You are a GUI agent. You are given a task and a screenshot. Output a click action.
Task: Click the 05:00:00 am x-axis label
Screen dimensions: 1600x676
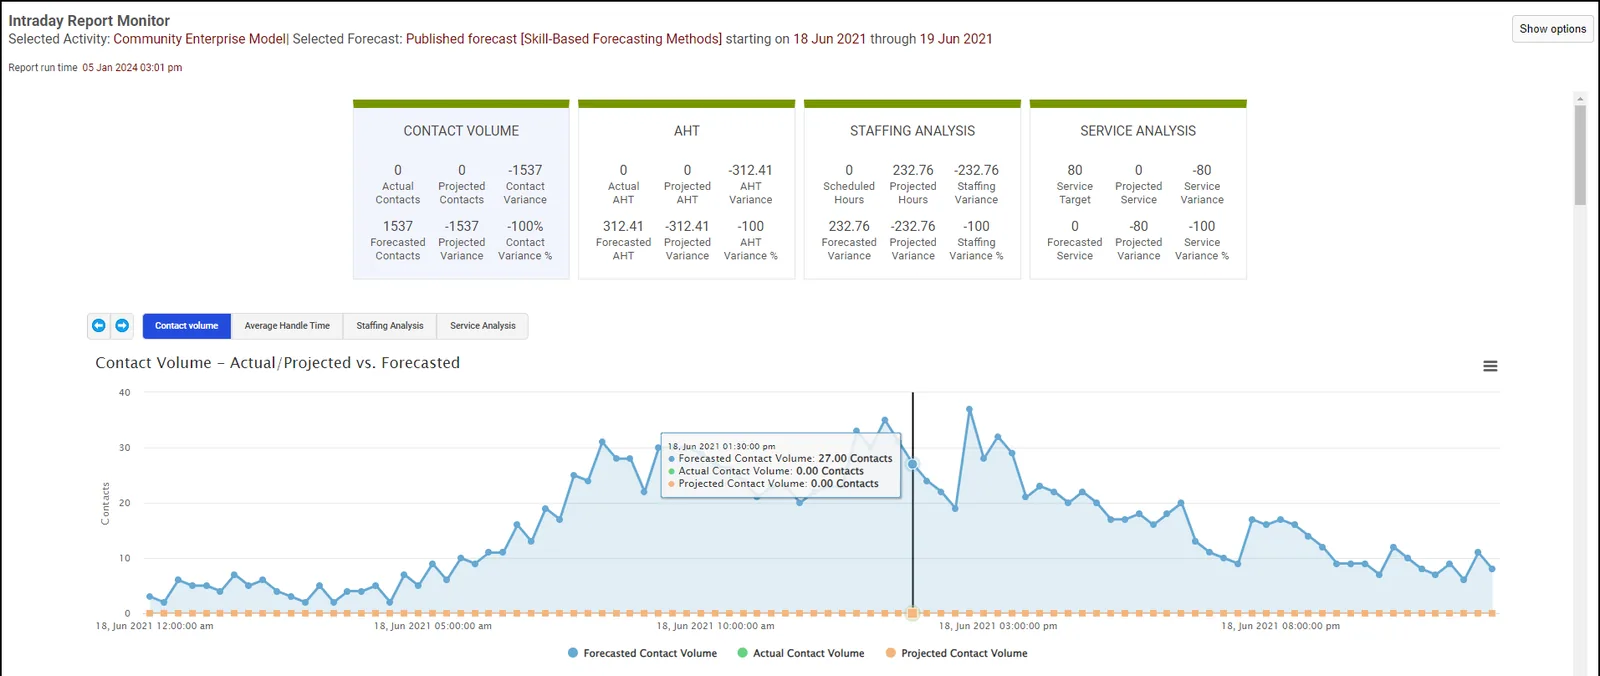click(x=432, y=626)
